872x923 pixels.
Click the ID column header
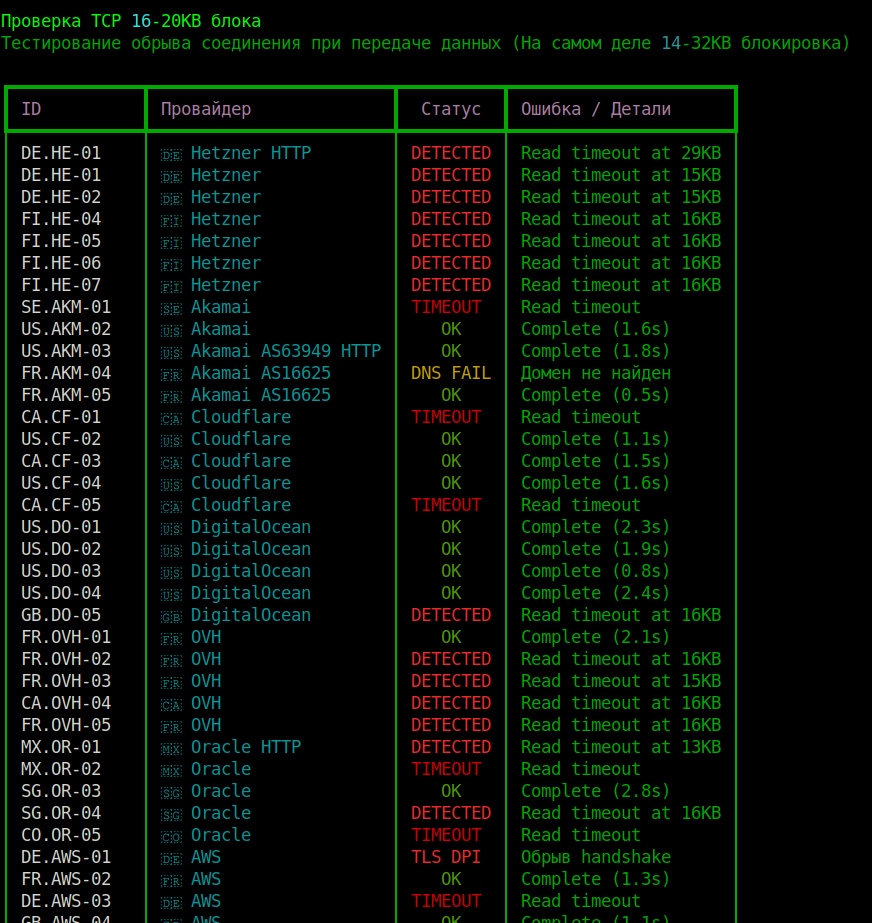[31, 109]
